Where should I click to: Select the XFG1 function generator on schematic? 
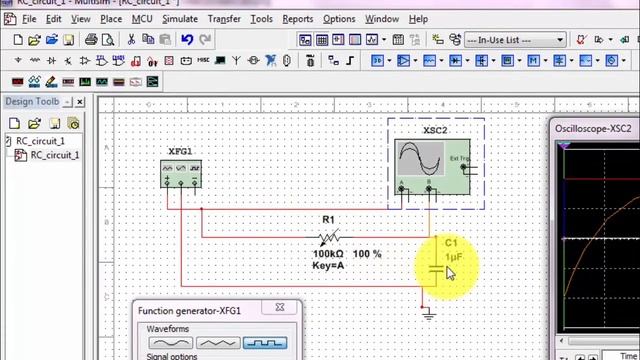tap(181, 173)
